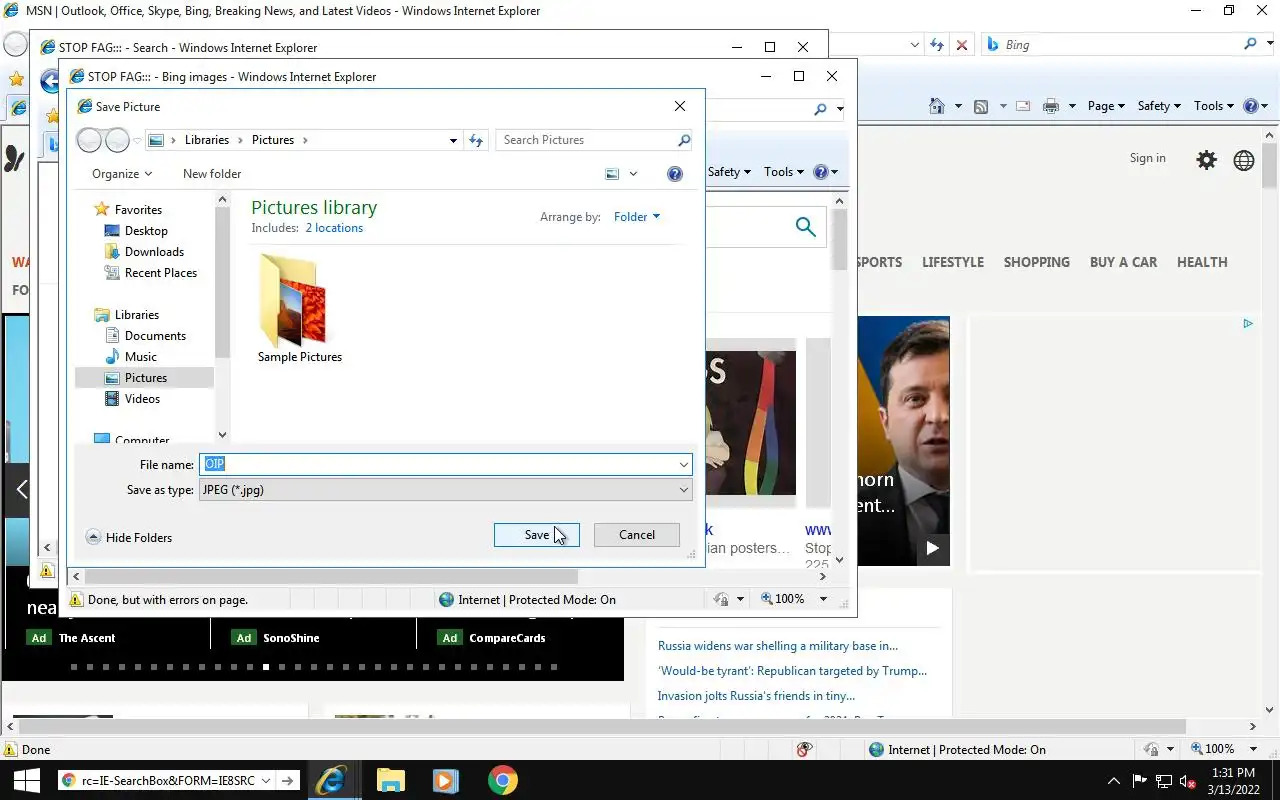Click the change view icon in dialog

[x=612, y=174]
